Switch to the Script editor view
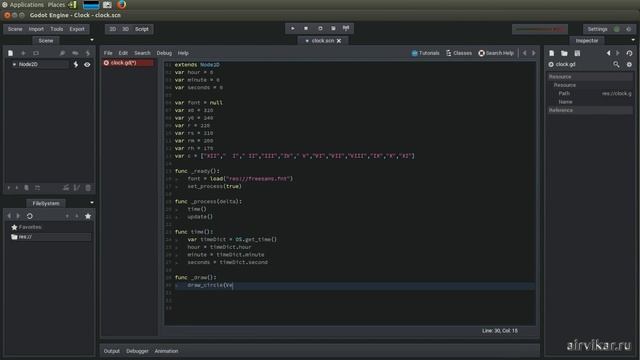The image size is (640, 360). tap(142, 29)
